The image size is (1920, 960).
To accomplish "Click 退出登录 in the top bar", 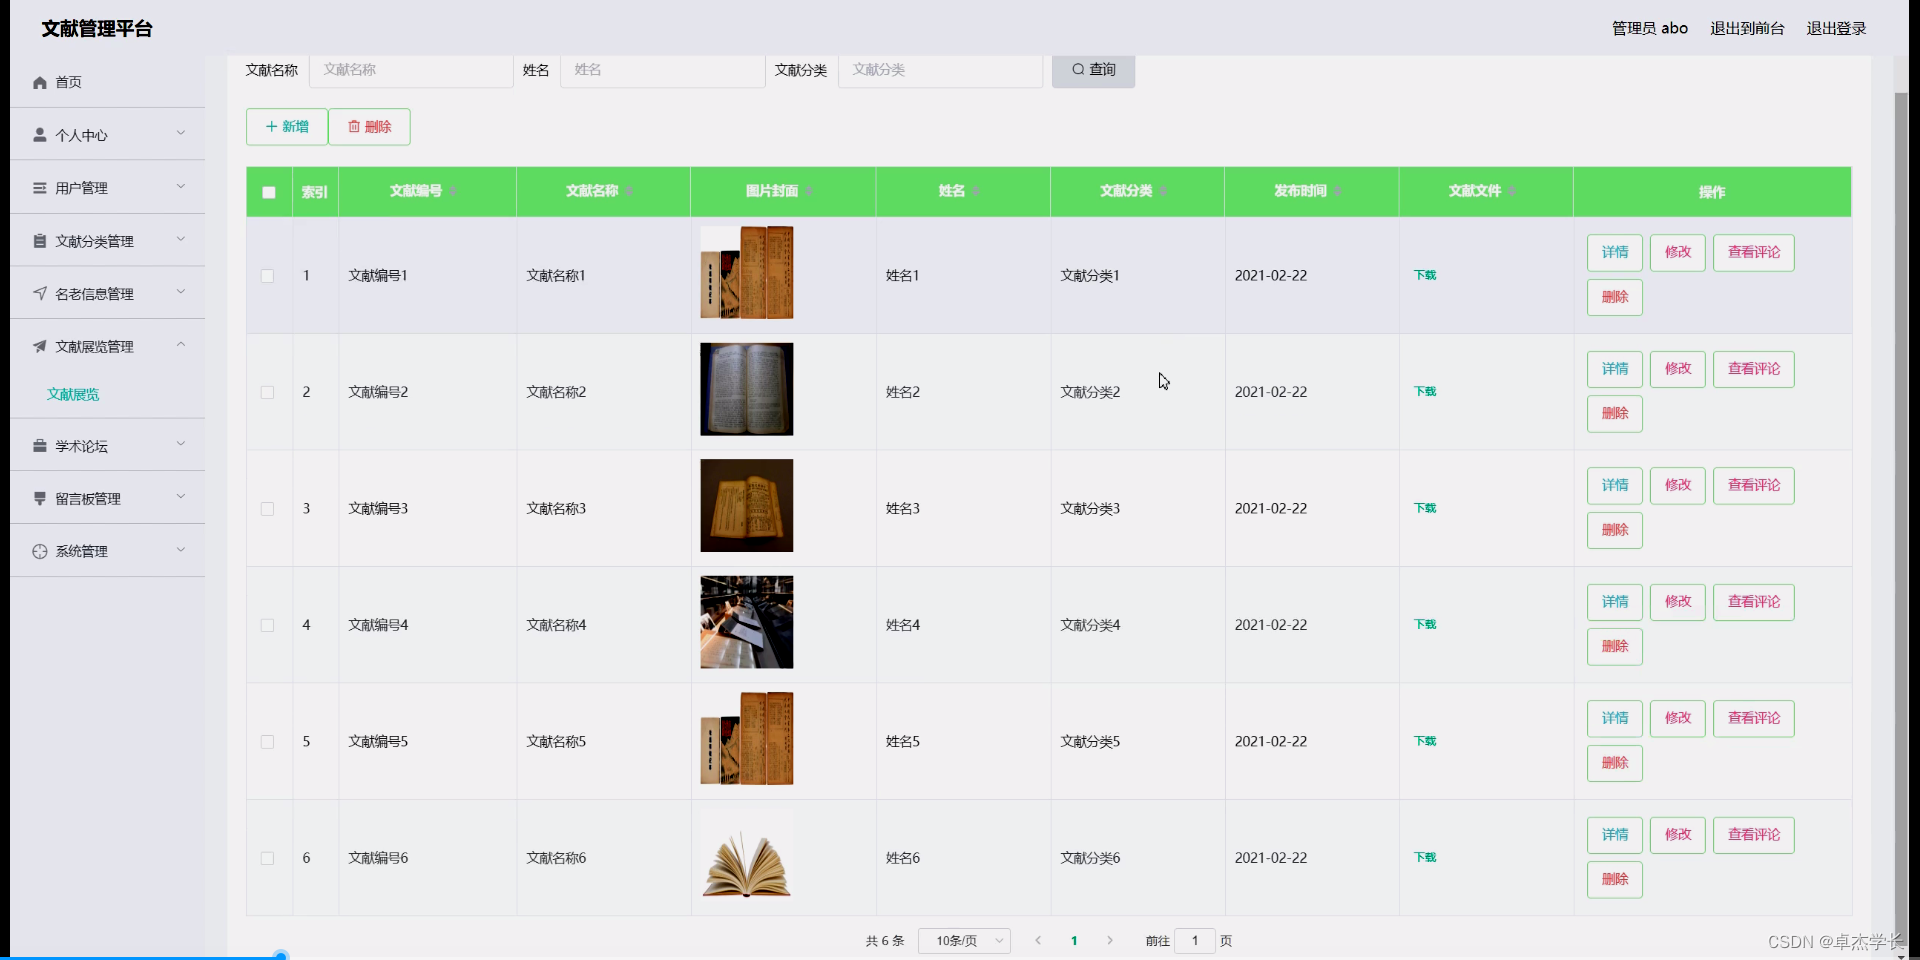I will pyautogui.click(x=1836, y=28).
